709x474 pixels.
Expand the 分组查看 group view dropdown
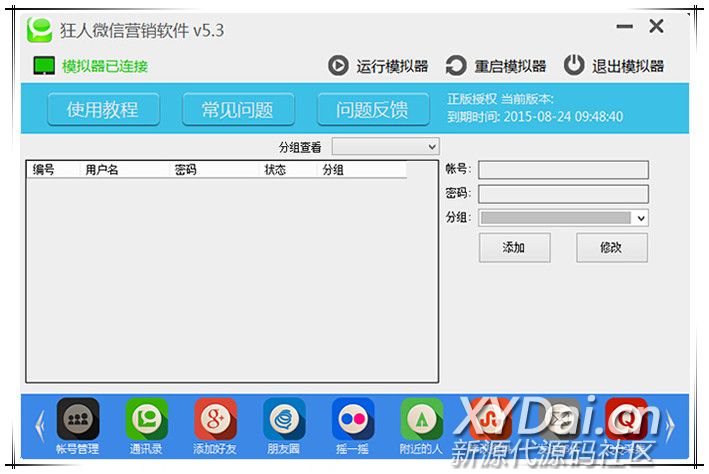pos(385,147)
